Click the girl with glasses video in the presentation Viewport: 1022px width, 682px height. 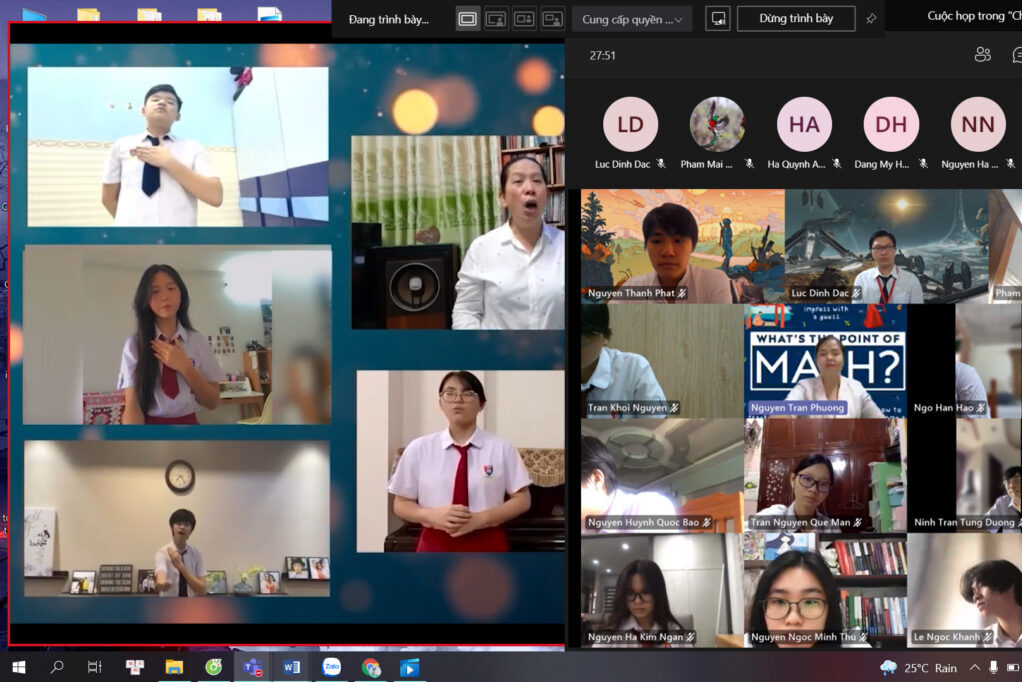coord(460,461)
